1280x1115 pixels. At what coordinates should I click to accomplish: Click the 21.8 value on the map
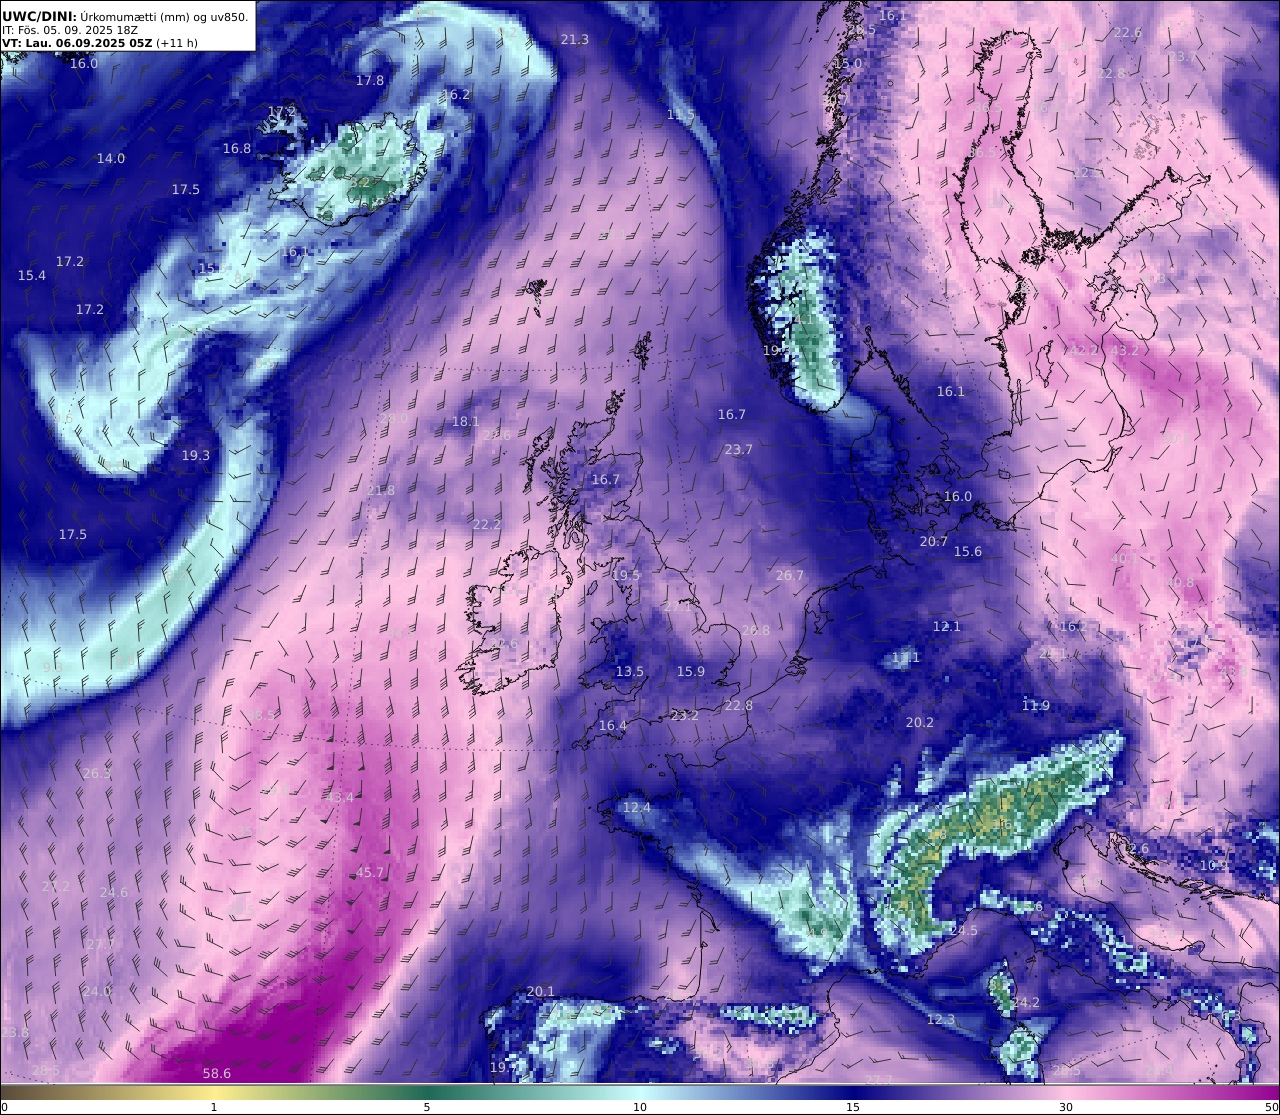(381, 490)
